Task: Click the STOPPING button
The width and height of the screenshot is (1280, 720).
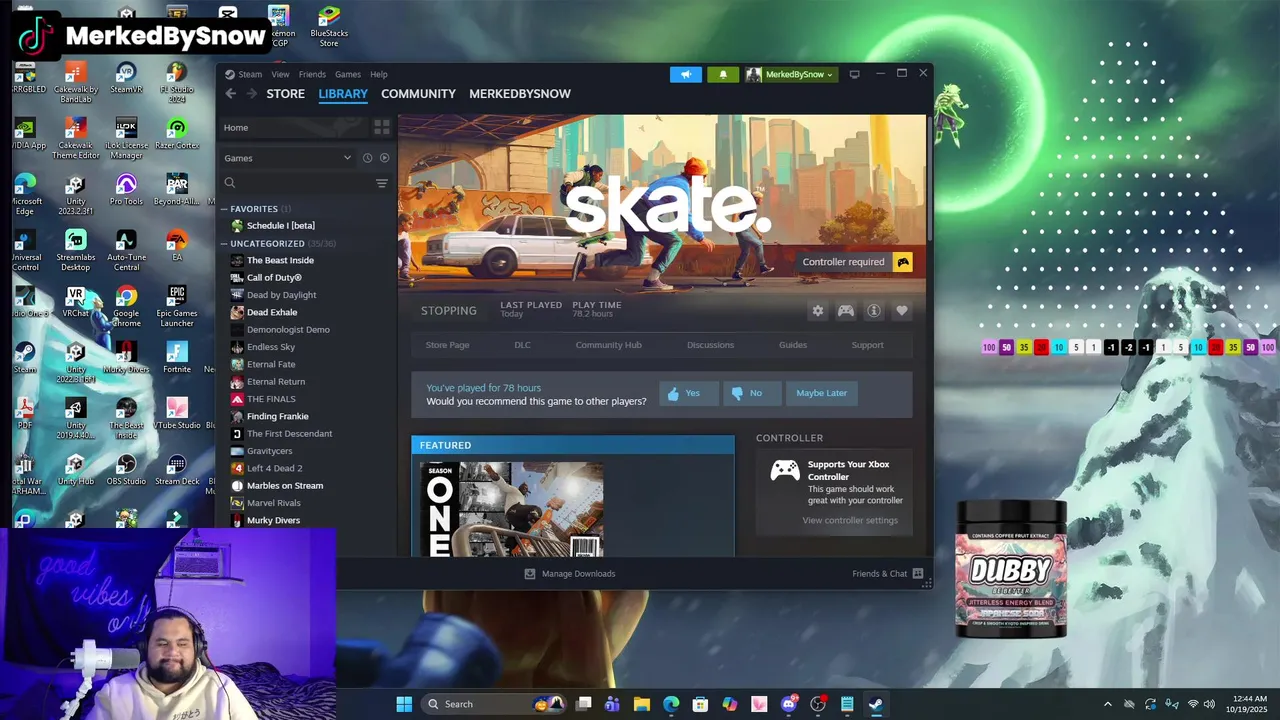Action: pyautogui.click(x=448, y=311)
